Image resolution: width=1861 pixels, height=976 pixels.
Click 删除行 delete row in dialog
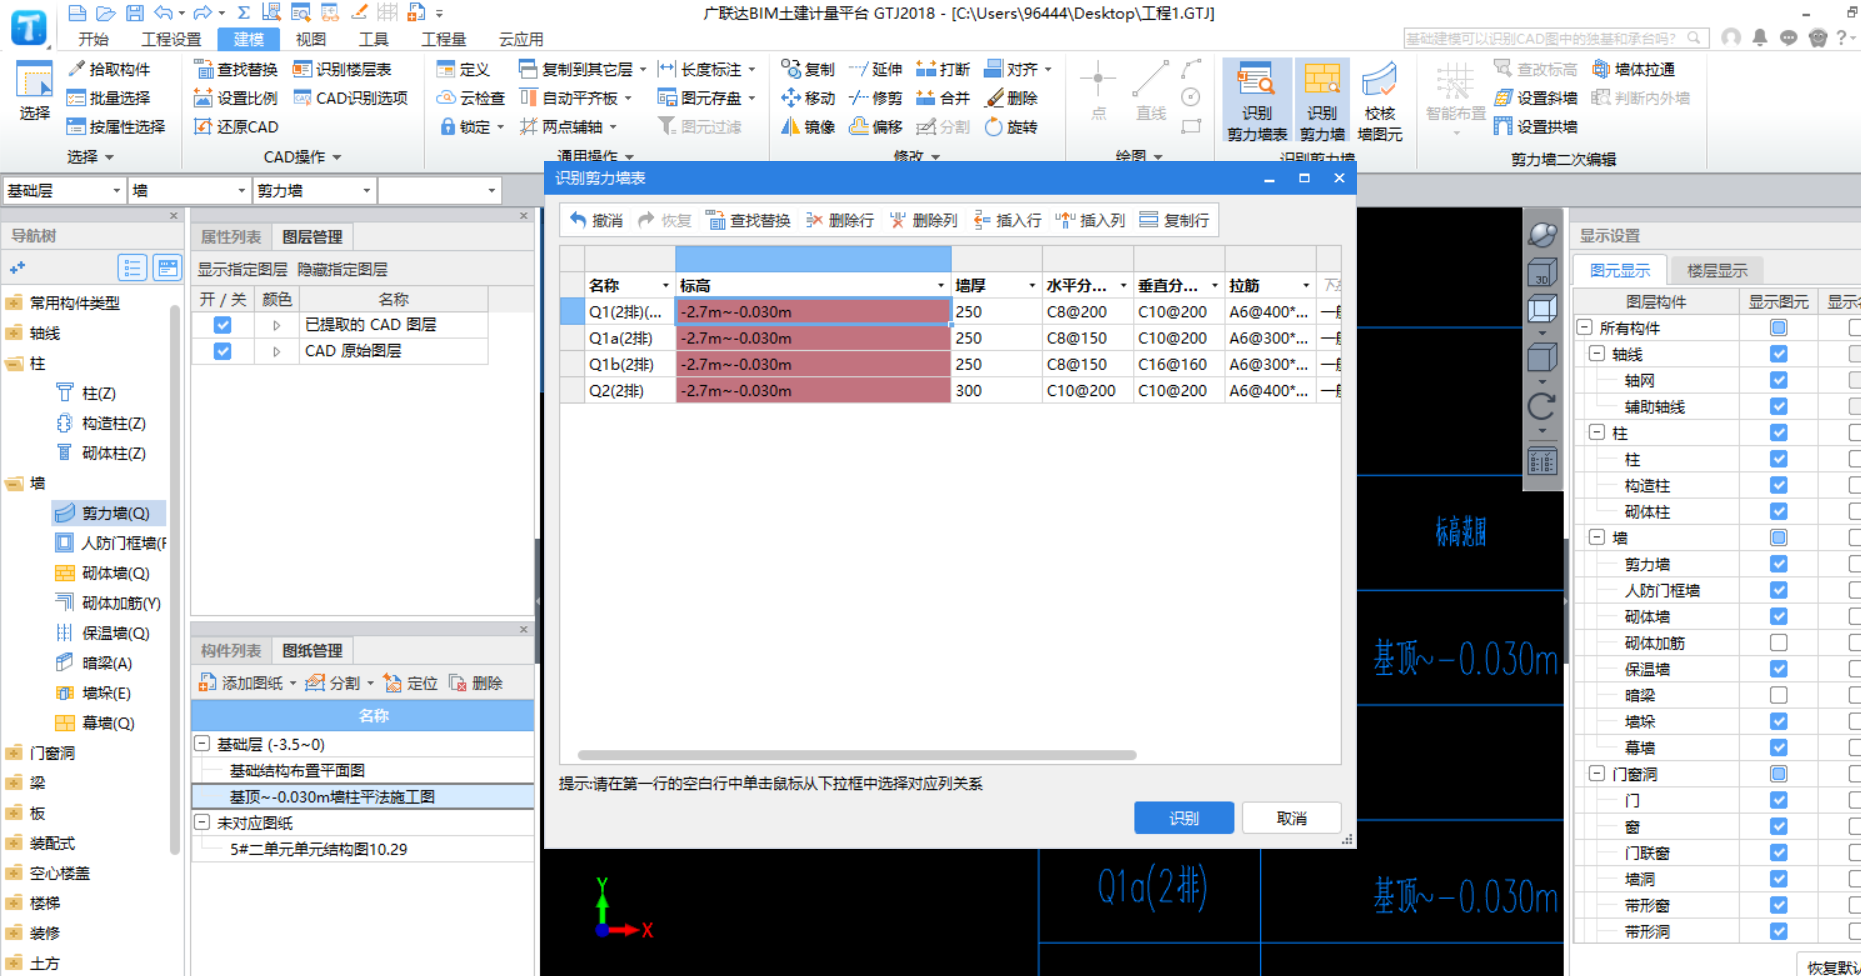(840, 220)
